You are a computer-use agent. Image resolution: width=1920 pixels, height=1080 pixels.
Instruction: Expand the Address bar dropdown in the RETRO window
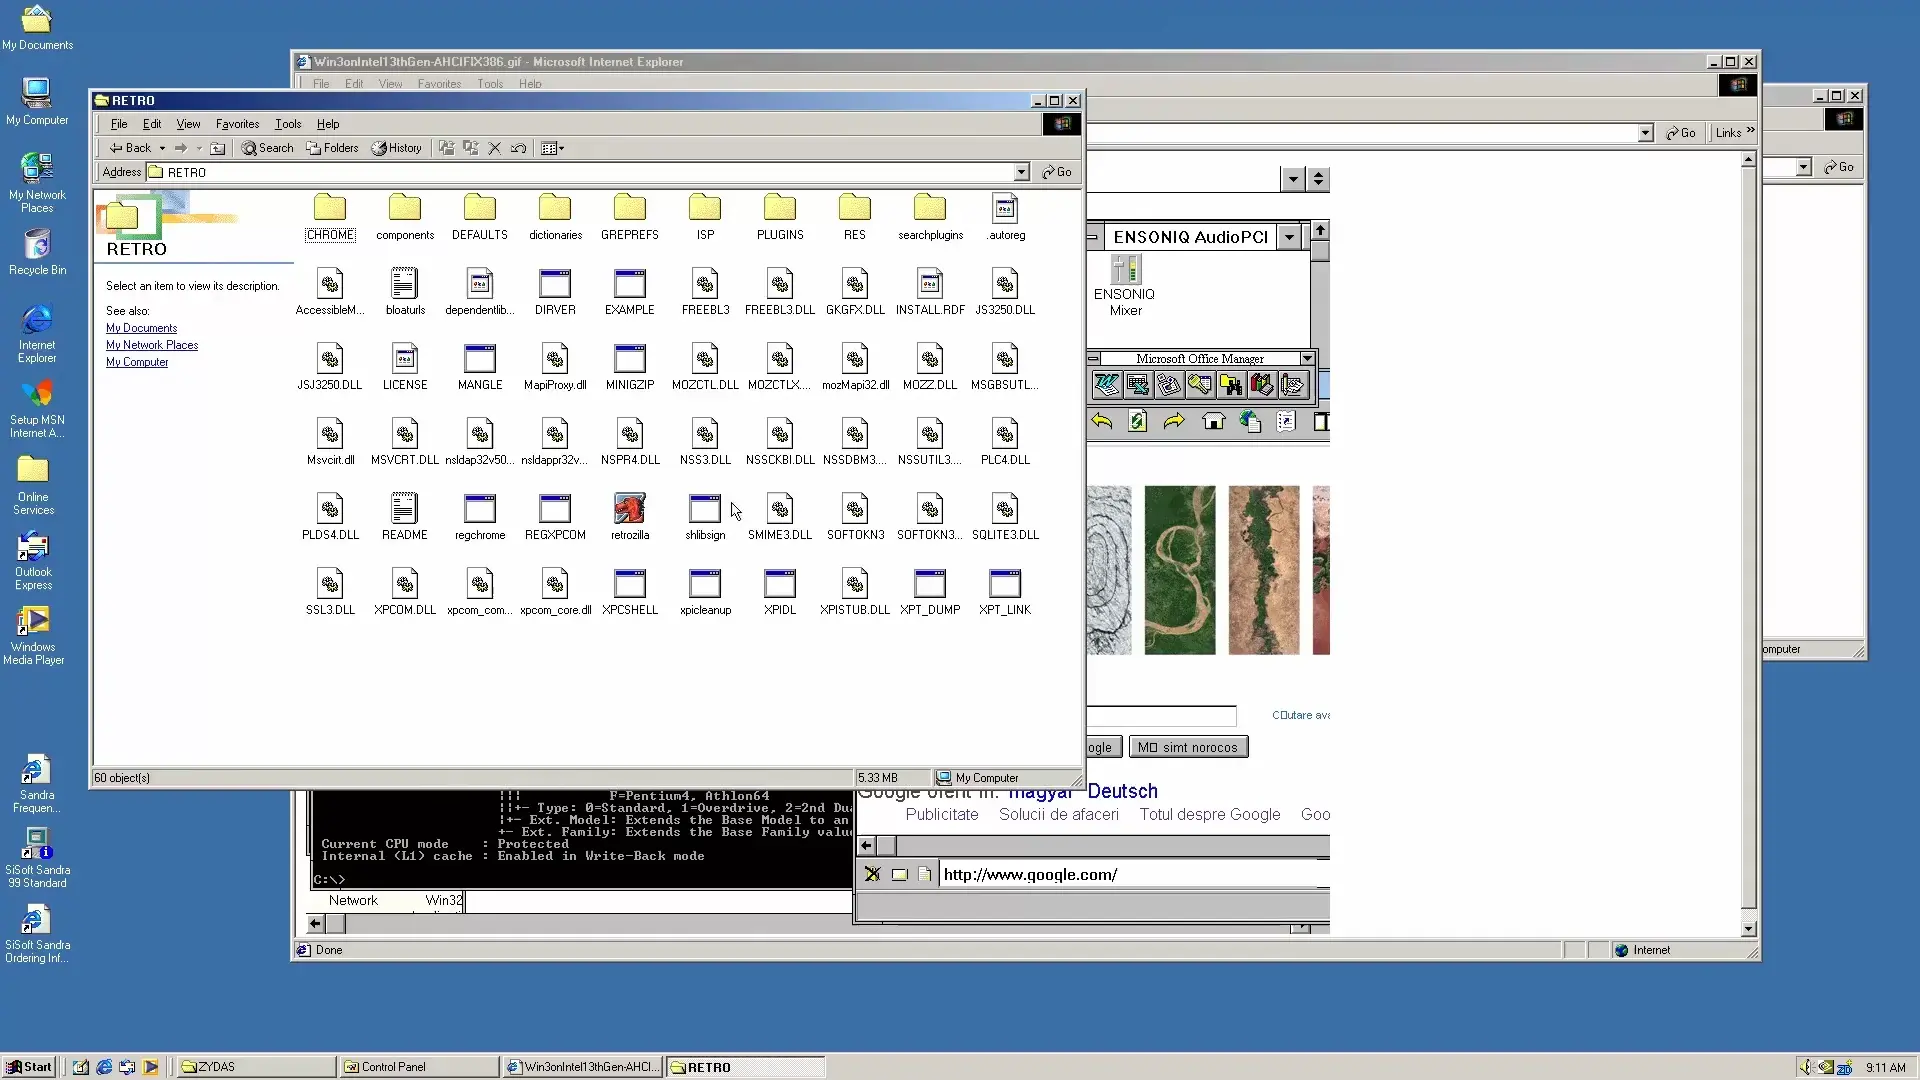click(x=1020, y=171)
